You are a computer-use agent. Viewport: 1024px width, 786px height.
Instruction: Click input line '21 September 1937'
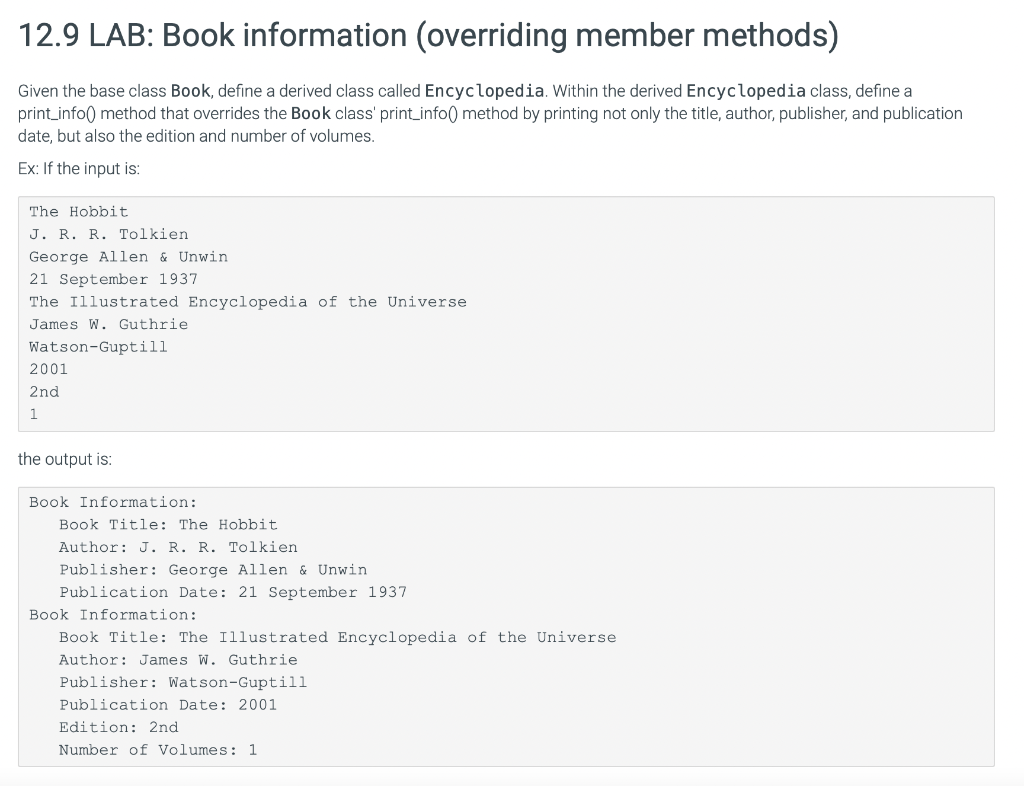pyautogui.click(x=113, y=279)
